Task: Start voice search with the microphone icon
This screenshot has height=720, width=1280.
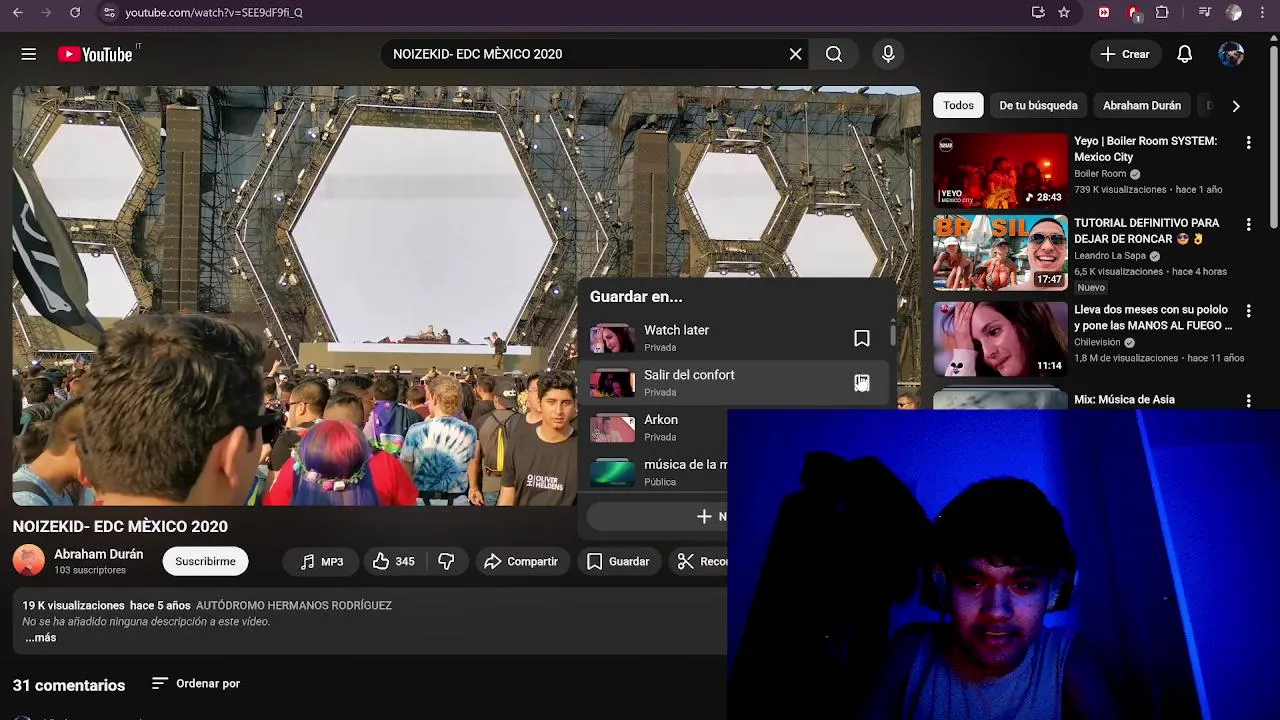Action: [x=888, y=54]
